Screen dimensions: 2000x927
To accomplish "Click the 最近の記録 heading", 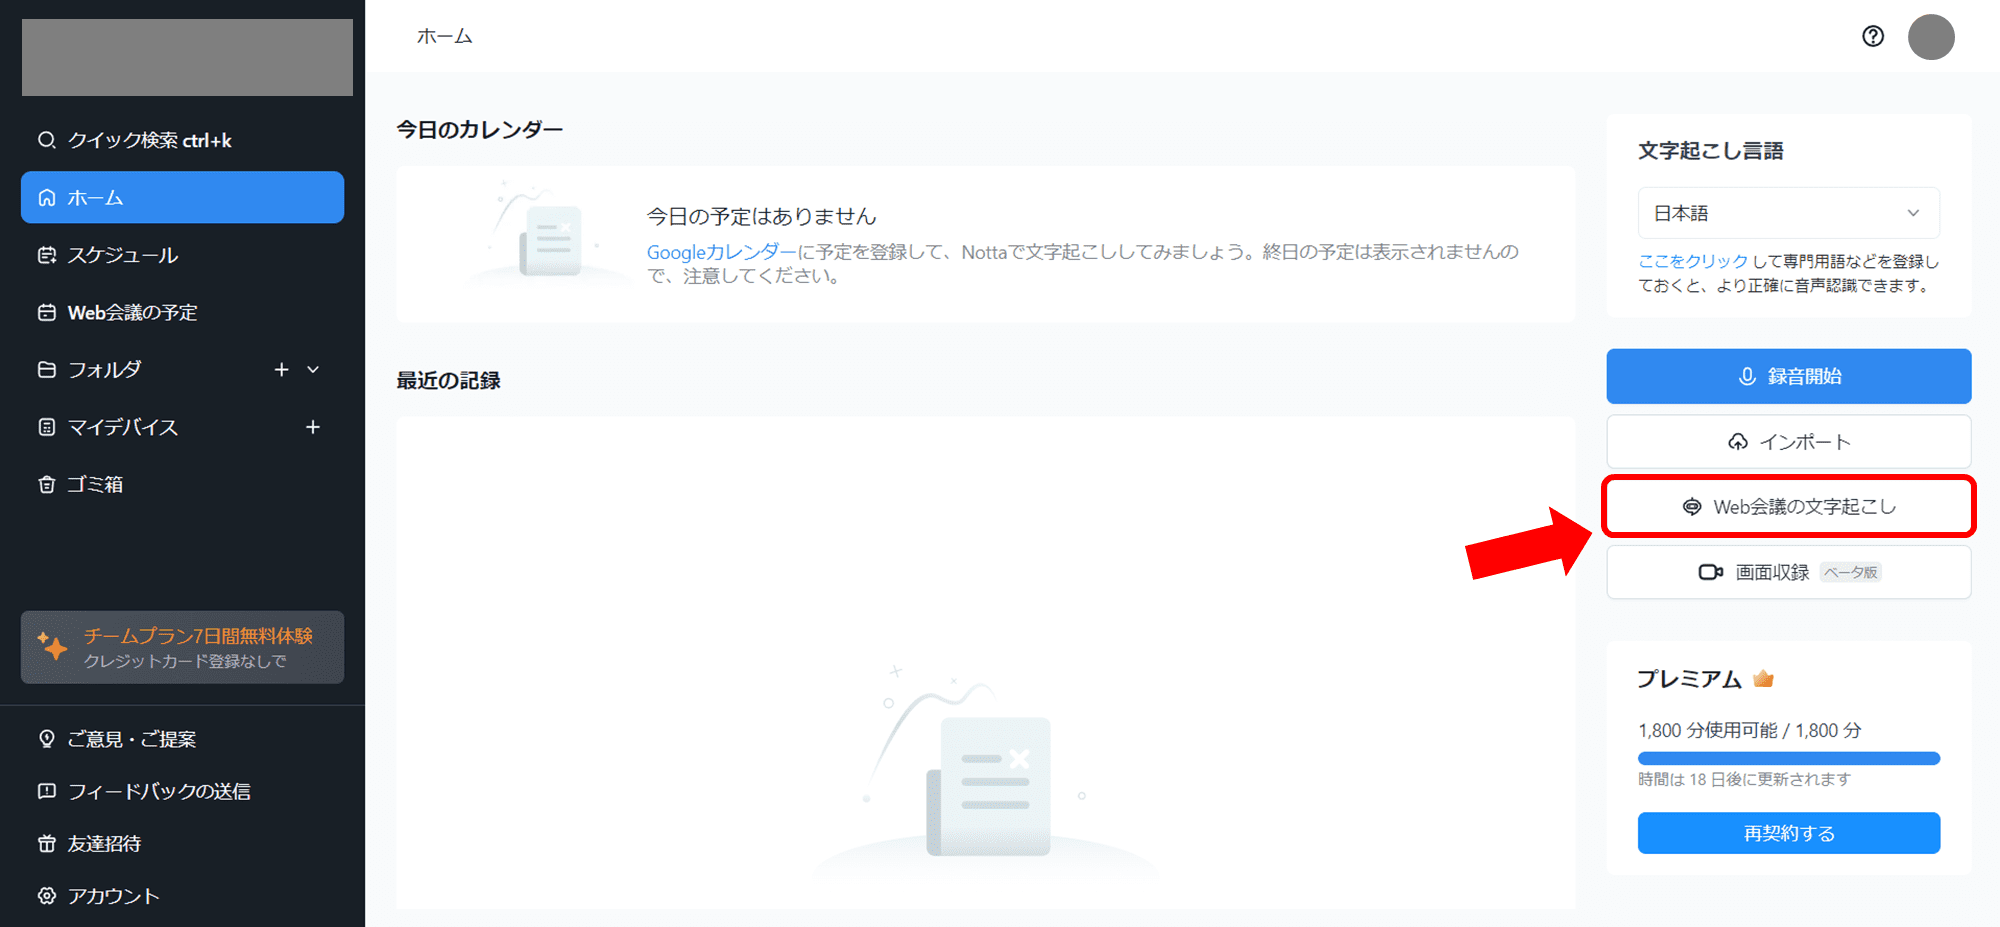I will pyautogui.click(x=448, y=381).
